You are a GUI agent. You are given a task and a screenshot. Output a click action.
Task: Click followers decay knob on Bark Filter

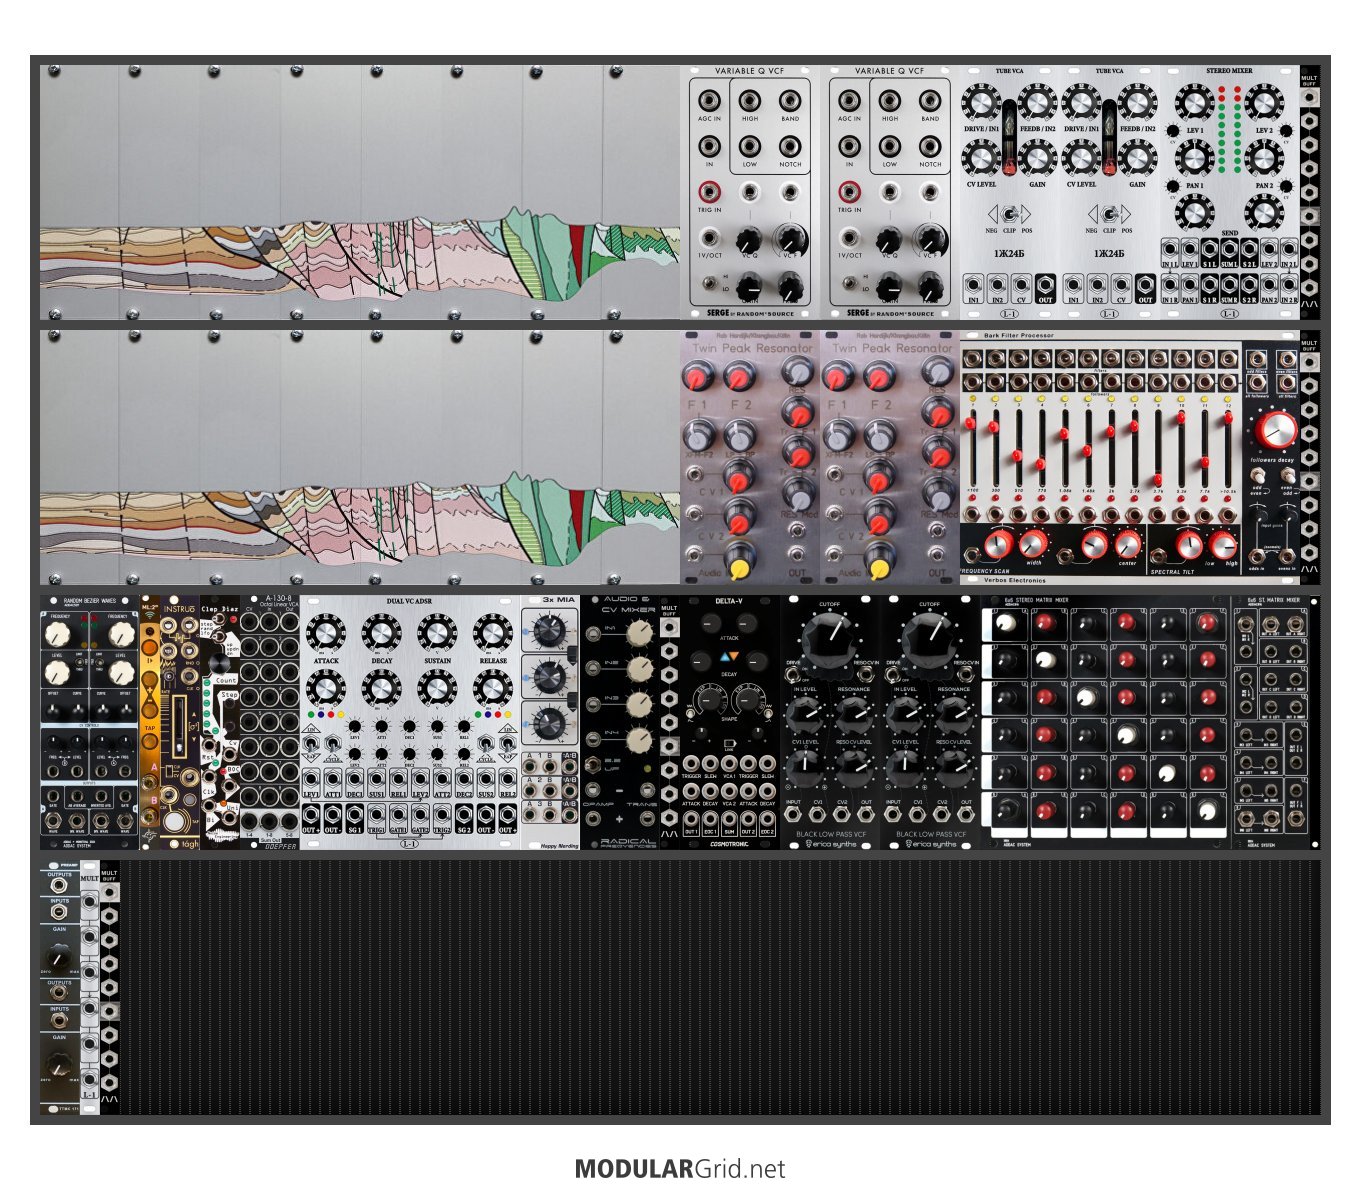point(1277,431)
